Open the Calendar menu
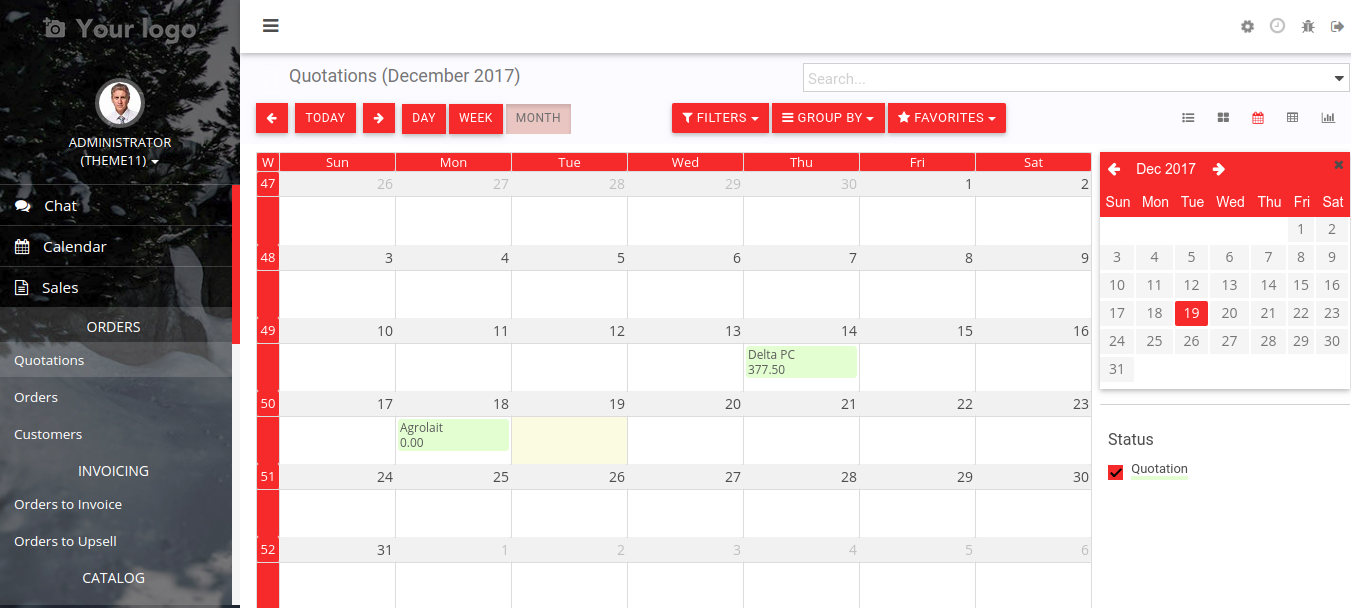1351x608 pixels. click(115, 246)
